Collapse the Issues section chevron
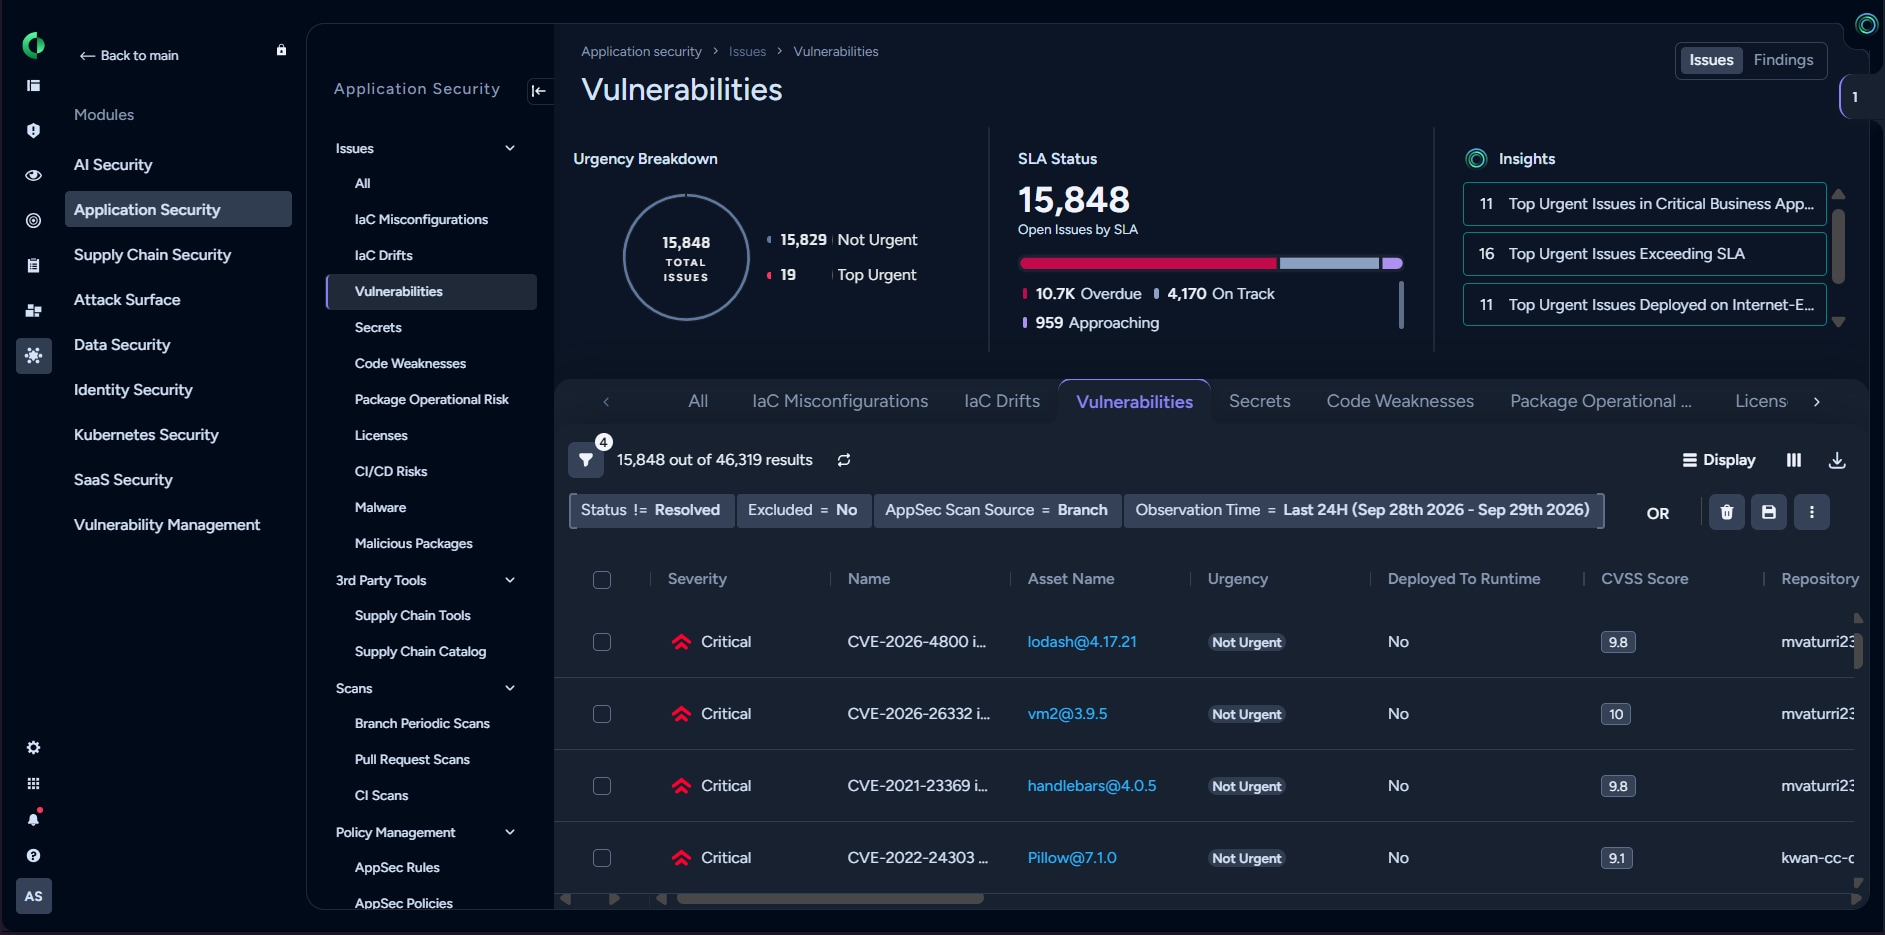The height and width of the screenshot is (935, 1885). [510, 148]
